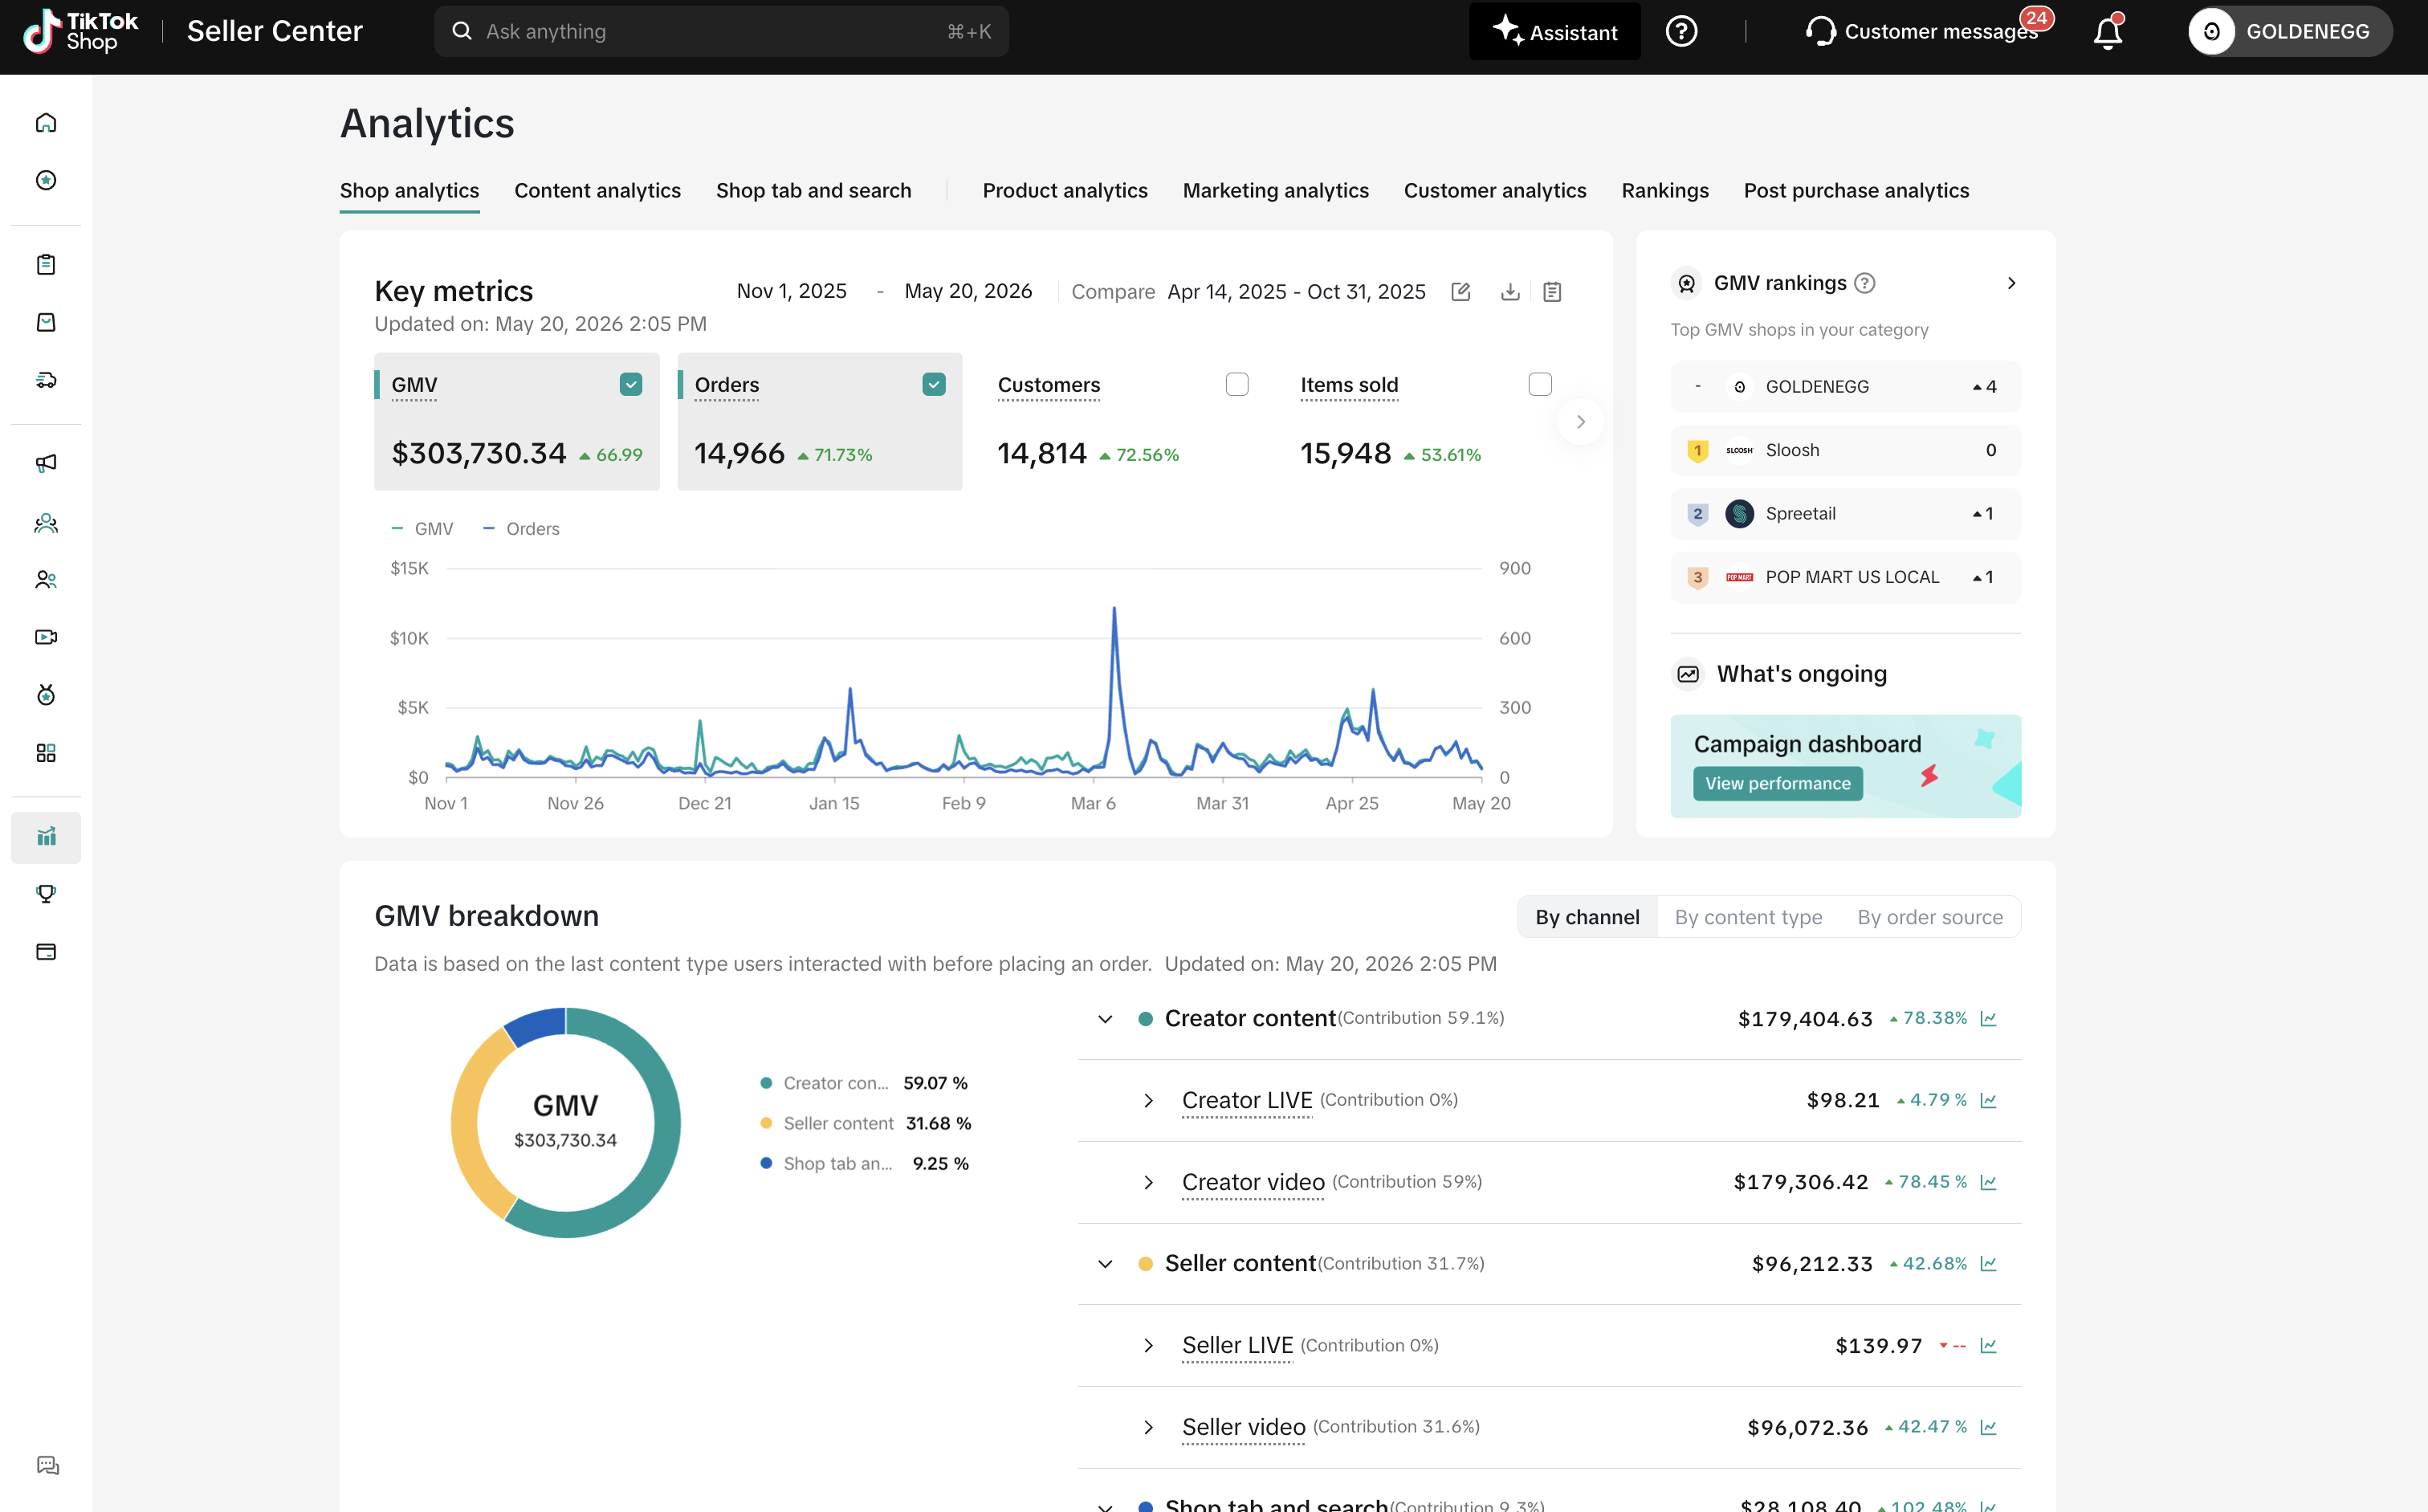Toggle GMV series in chart legend
Screen dimensions: 2428x1512
[x=422, y=528]
